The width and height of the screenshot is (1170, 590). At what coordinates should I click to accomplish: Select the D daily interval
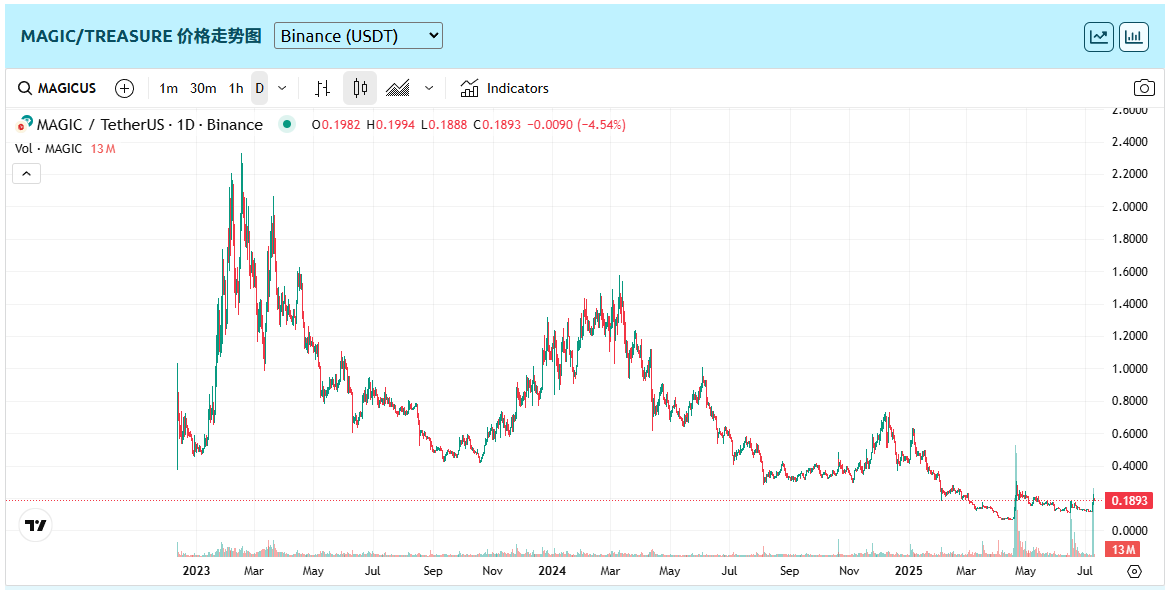tap(260, 89)
